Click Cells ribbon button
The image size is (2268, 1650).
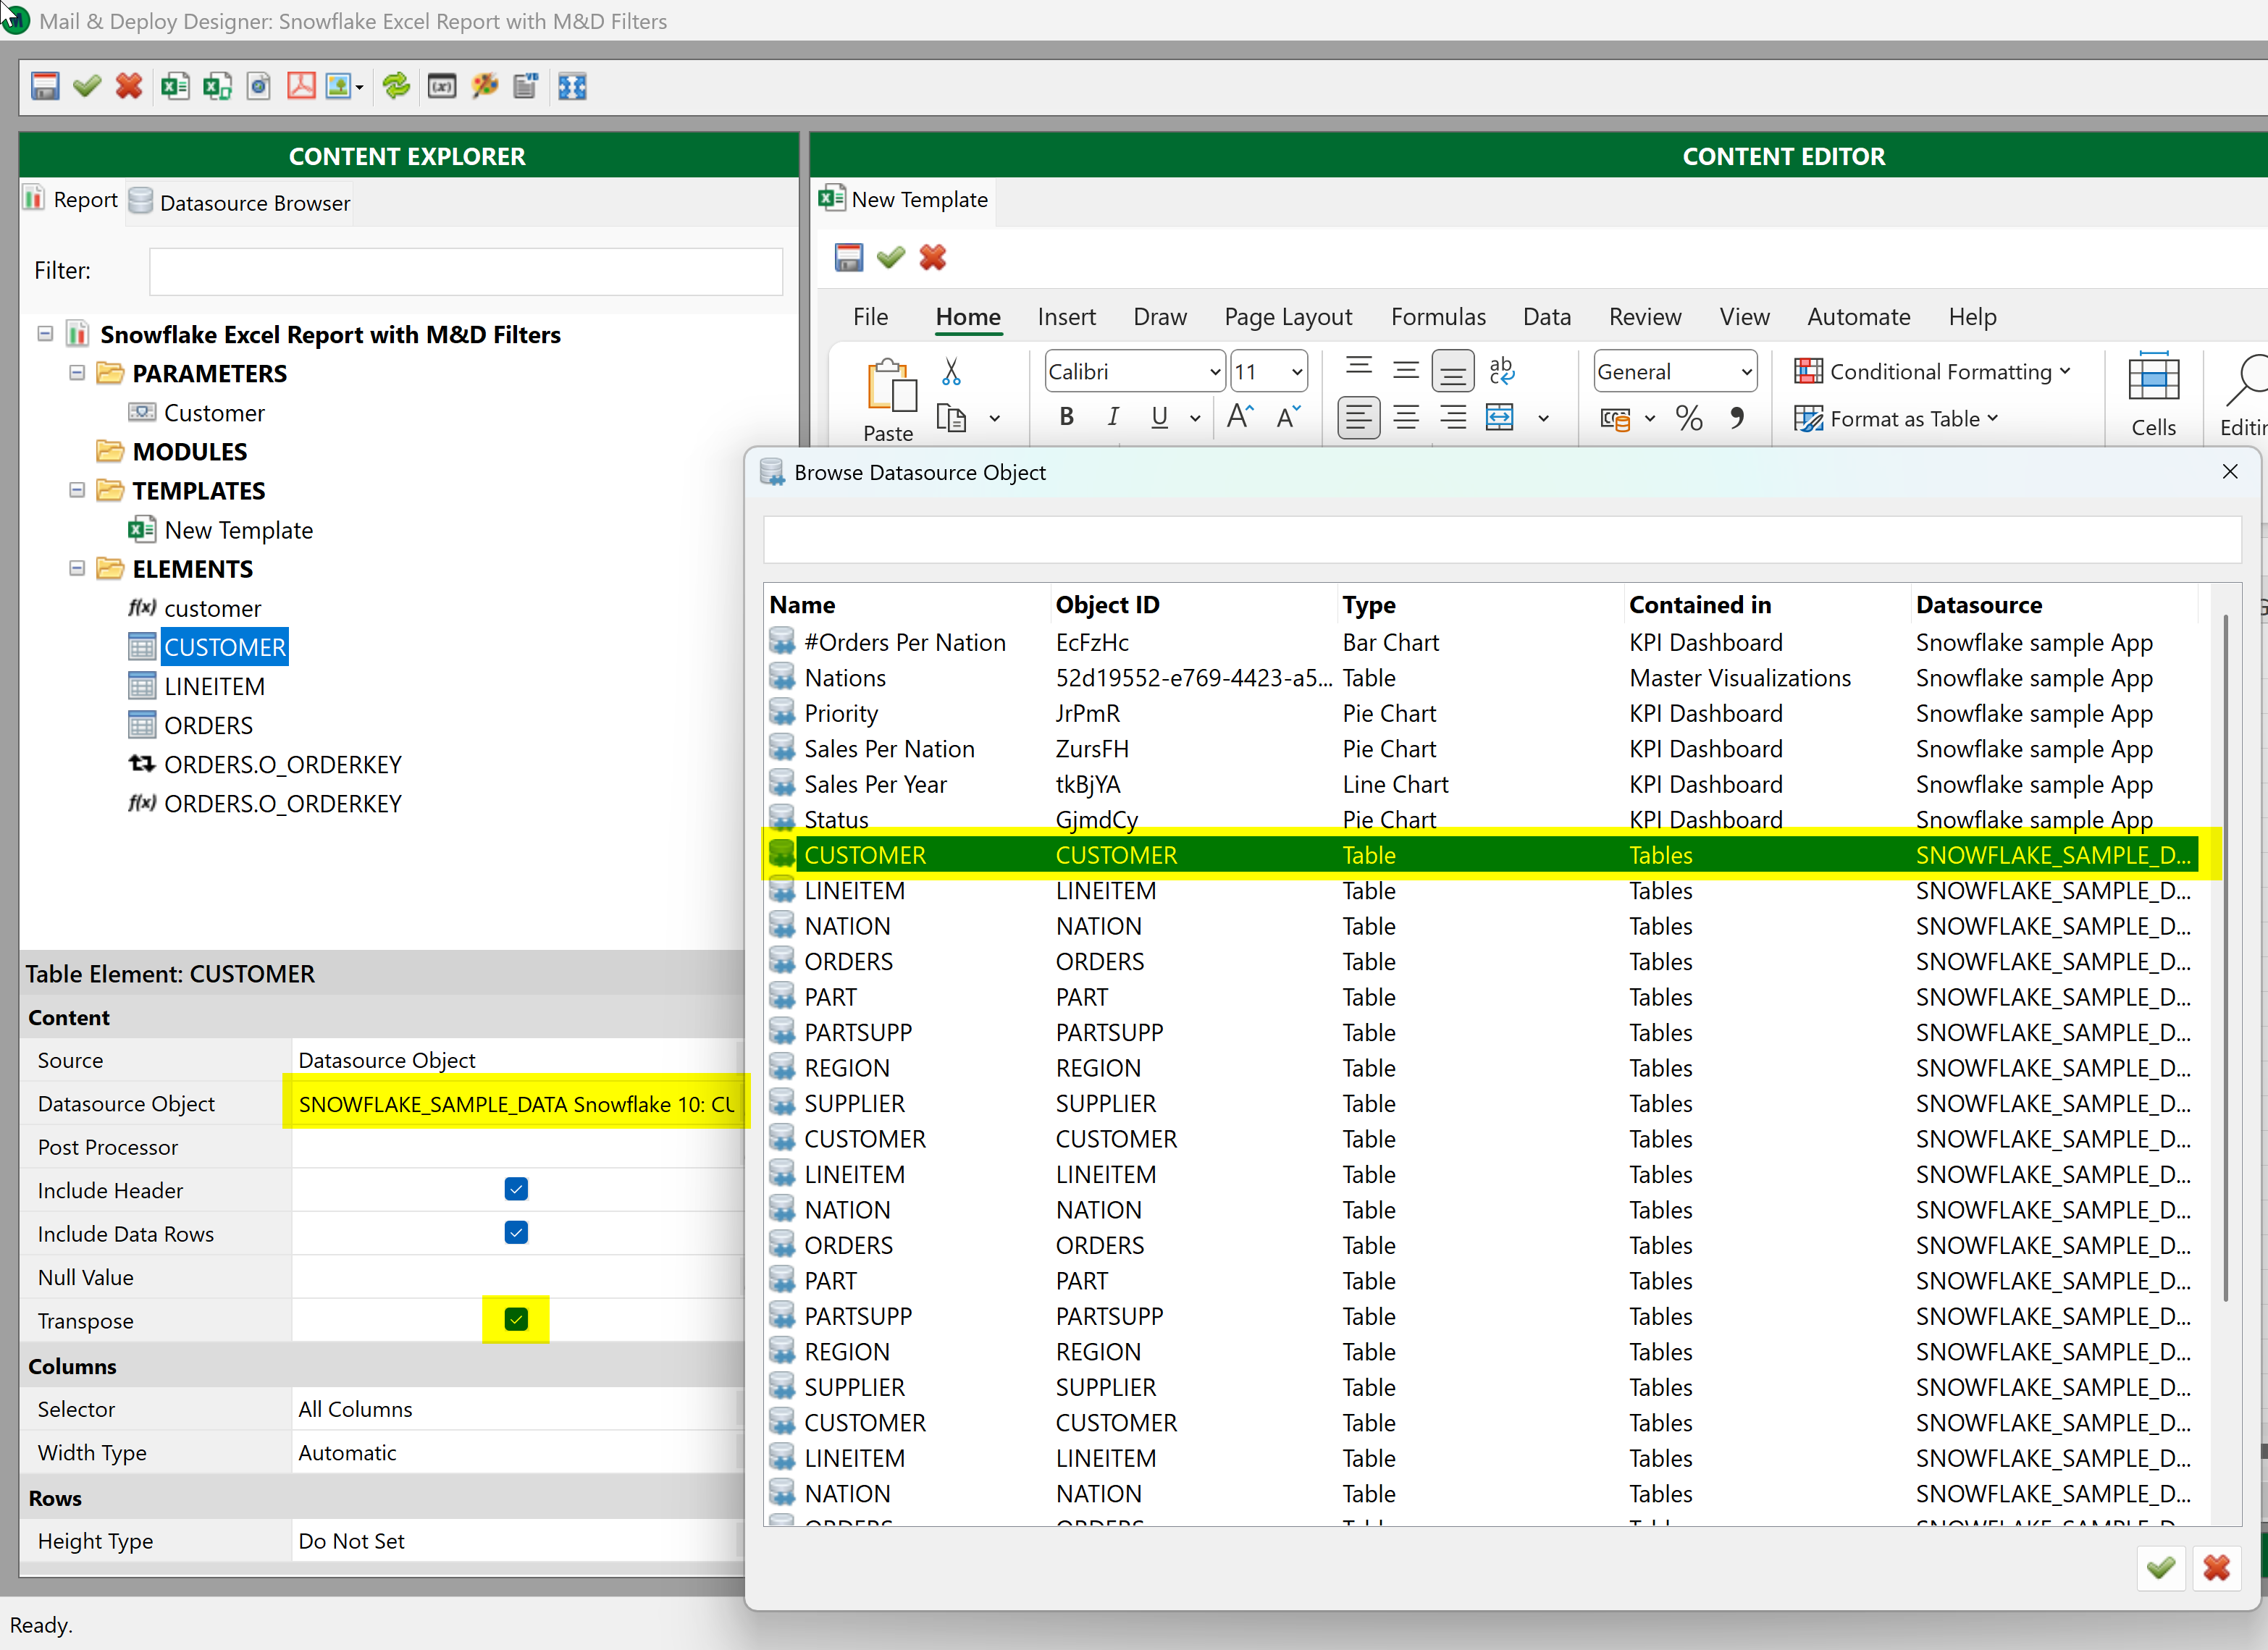pos(2153,395)
